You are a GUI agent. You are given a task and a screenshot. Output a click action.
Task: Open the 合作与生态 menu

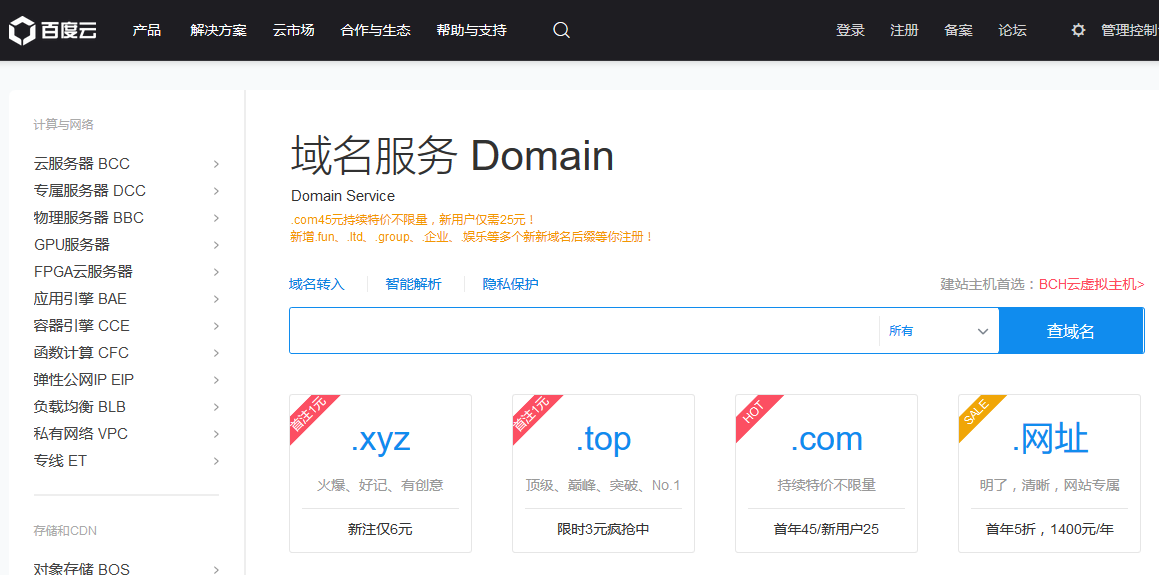coord(375,30)
